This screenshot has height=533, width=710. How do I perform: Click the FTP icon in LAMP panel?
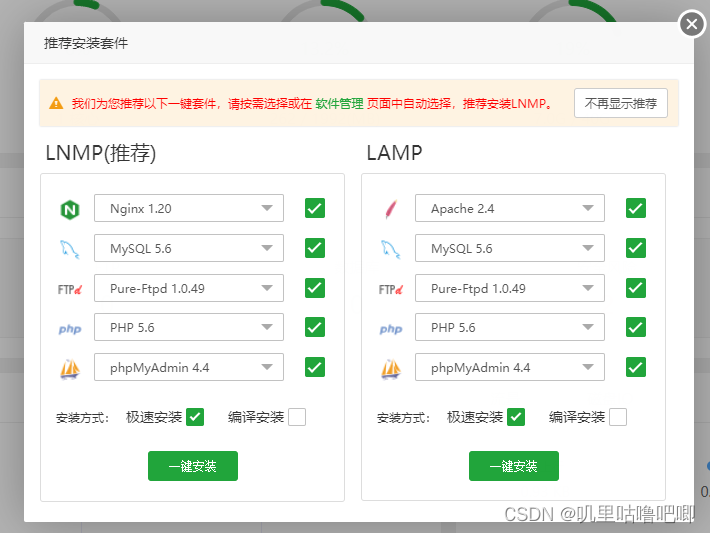pos(390,289)
